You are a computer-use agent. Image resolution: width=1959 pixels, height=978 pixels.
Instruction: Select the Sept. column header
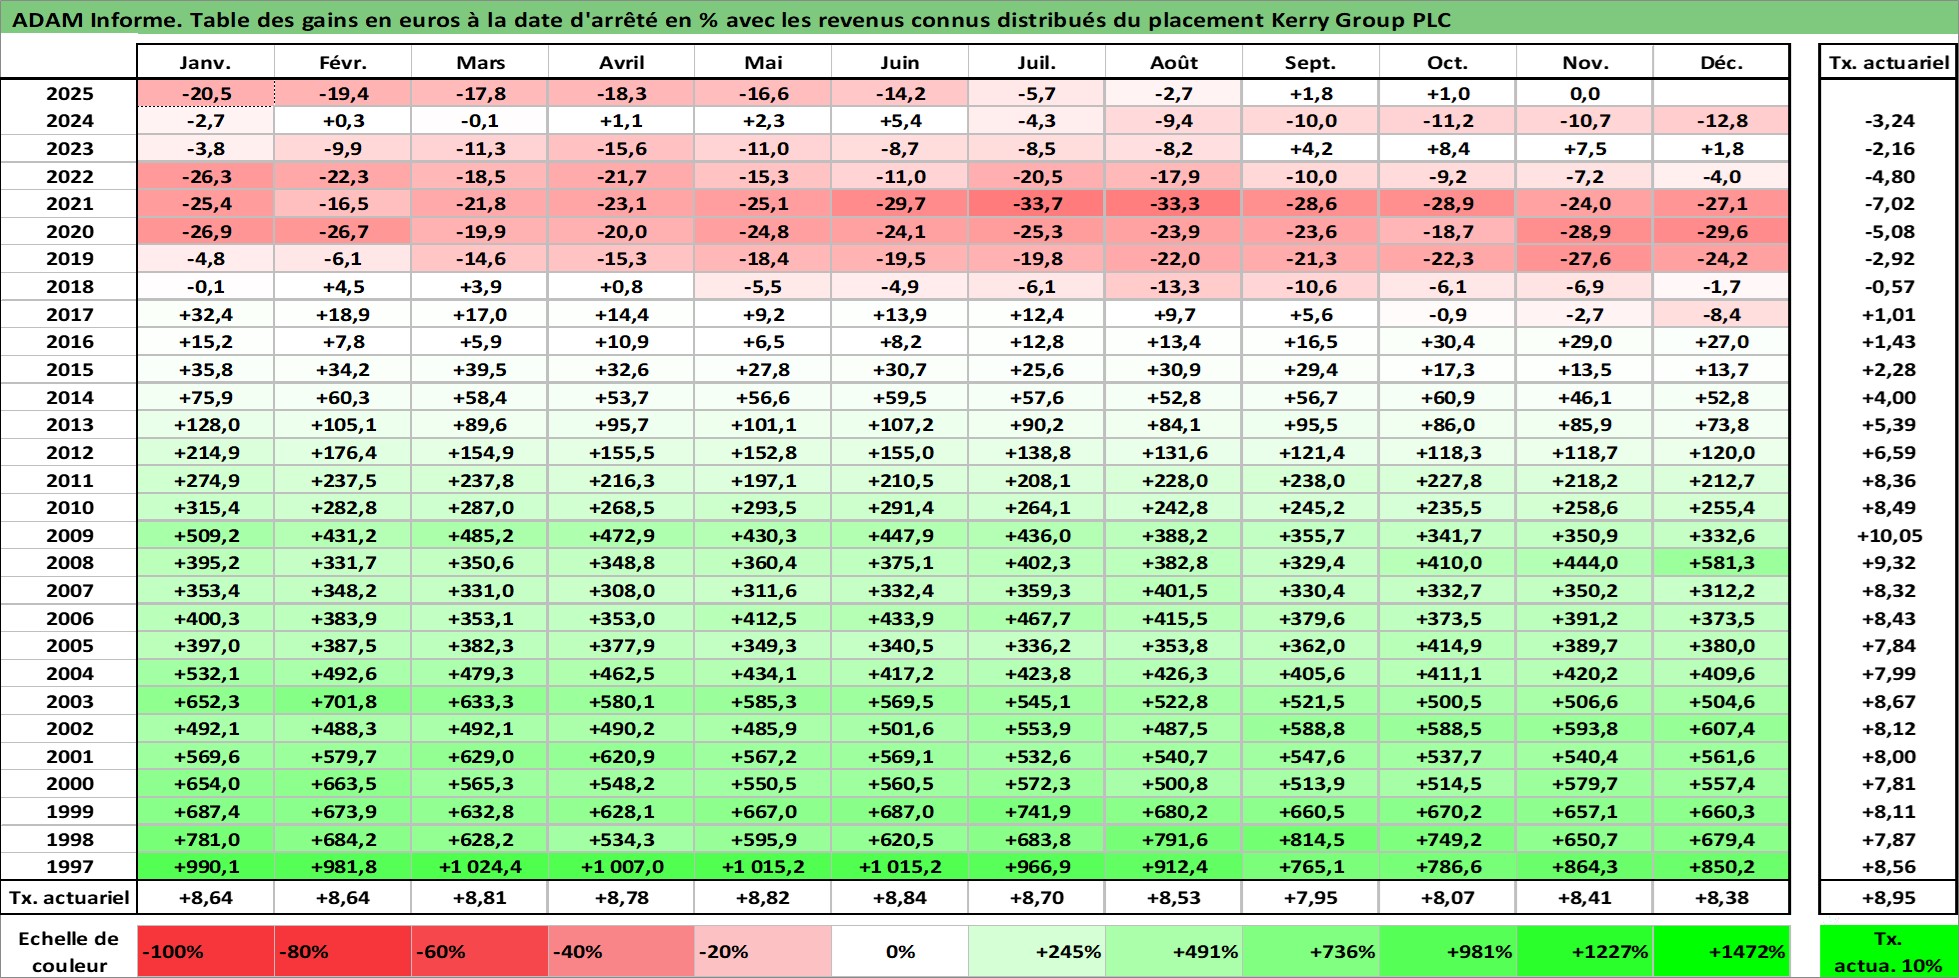tap(1311, 62)
